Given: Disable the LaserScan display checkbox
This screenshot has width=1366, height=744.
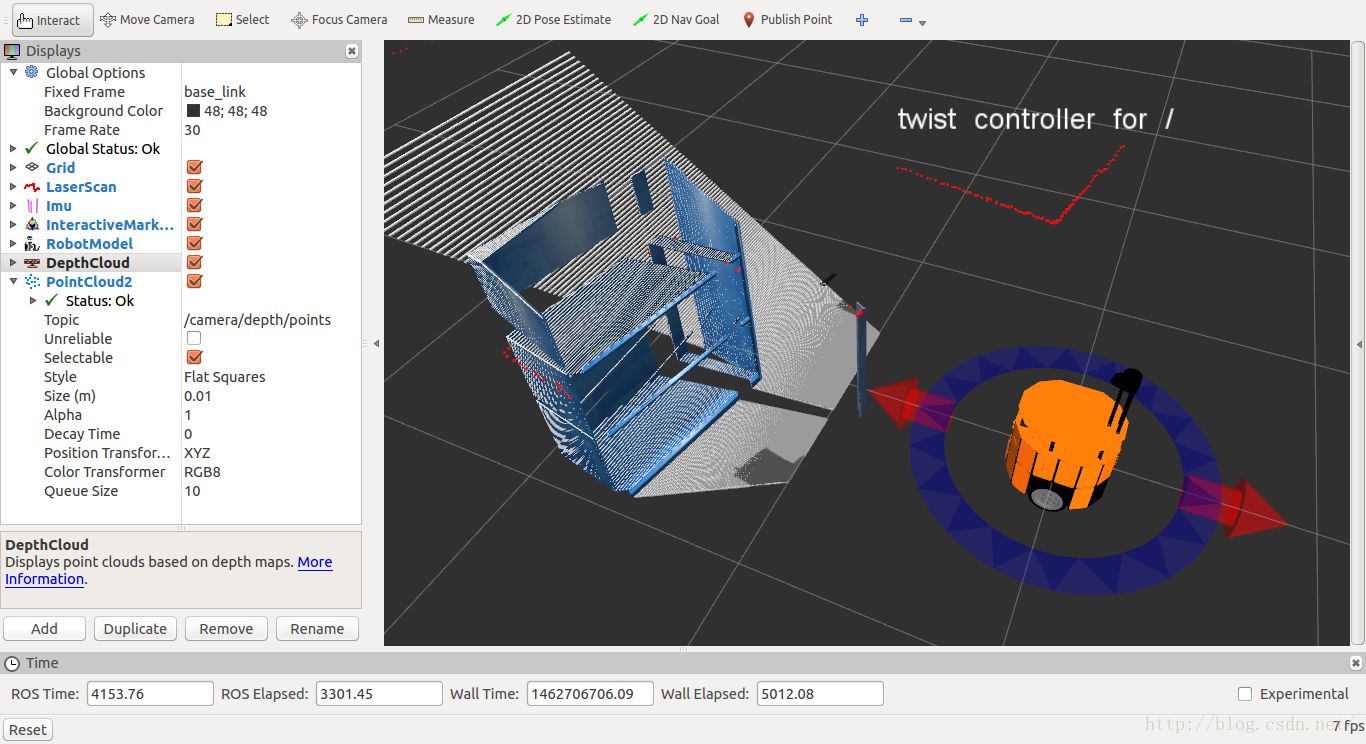Looking at the screenshot, I should coord(195,187).
